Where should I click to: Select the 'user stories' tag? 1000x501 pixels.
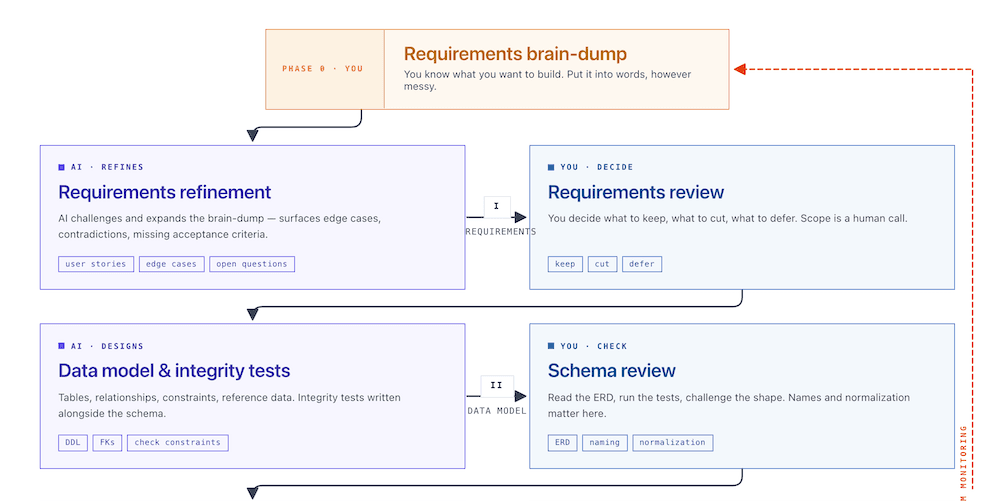[x=96, y=264]
